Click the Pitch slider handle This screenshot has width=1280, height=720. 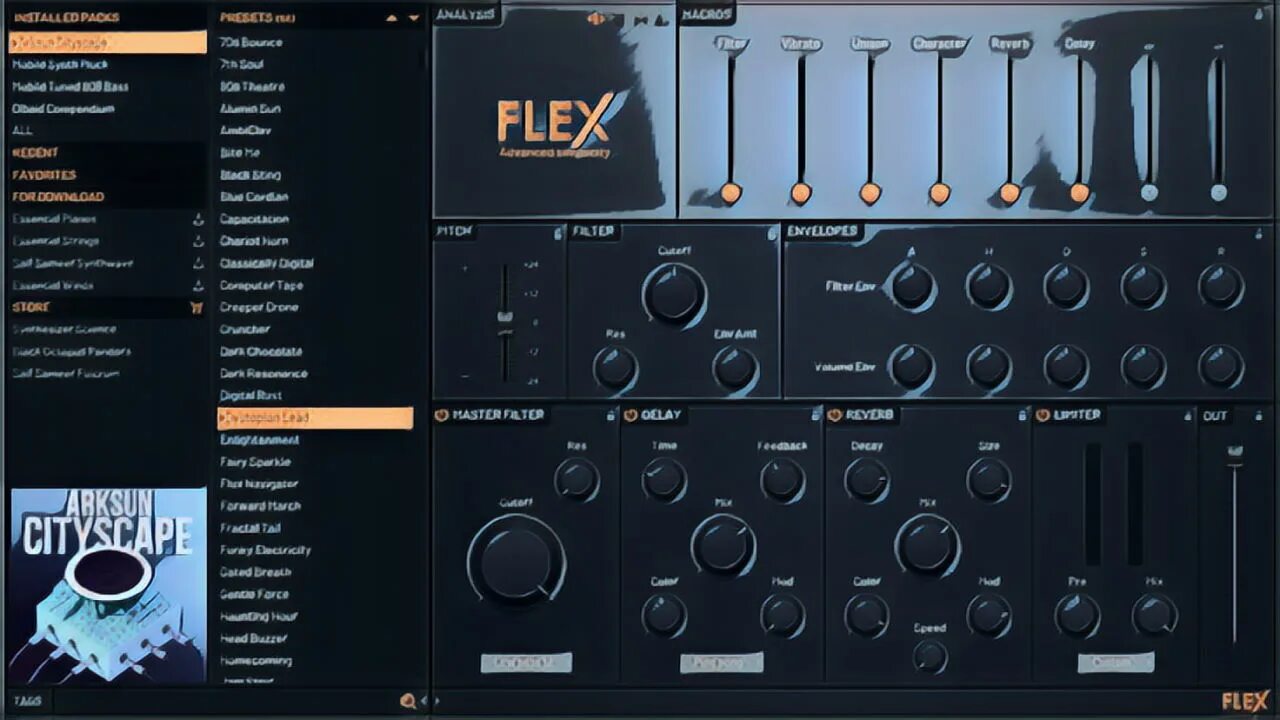[x=505, y=318]
